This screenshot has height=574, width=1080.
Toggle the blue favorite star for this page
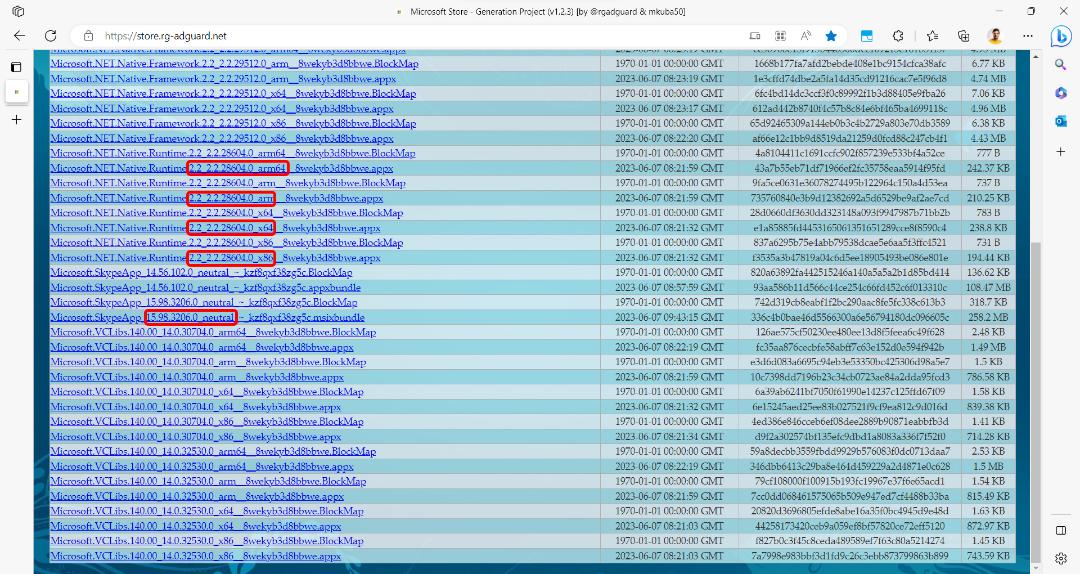click(831, 36)
